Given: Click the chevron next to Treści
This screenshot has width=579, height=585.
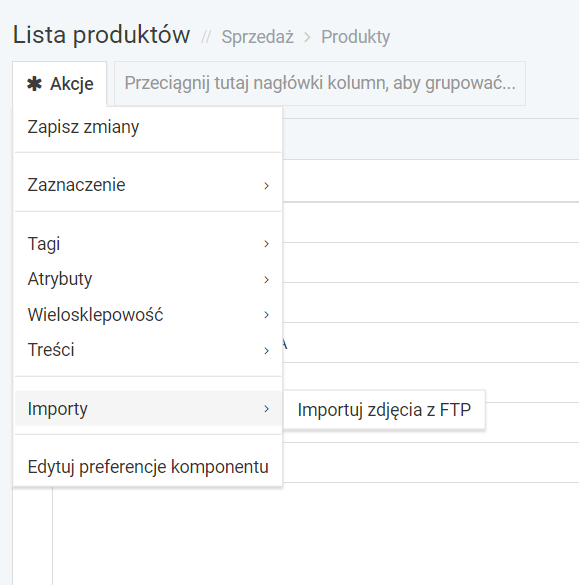Looking at the screenshot, I should point(266,350).
